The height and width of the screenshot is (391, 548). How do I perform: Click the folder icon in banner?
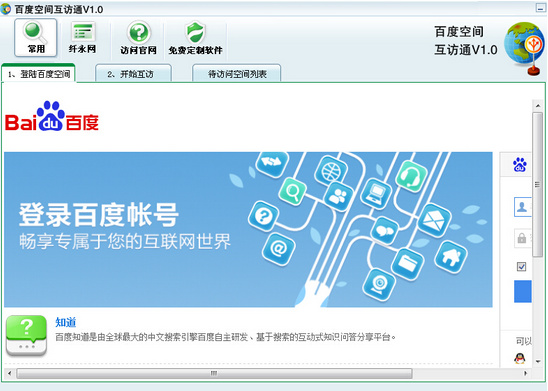[408, 265]
